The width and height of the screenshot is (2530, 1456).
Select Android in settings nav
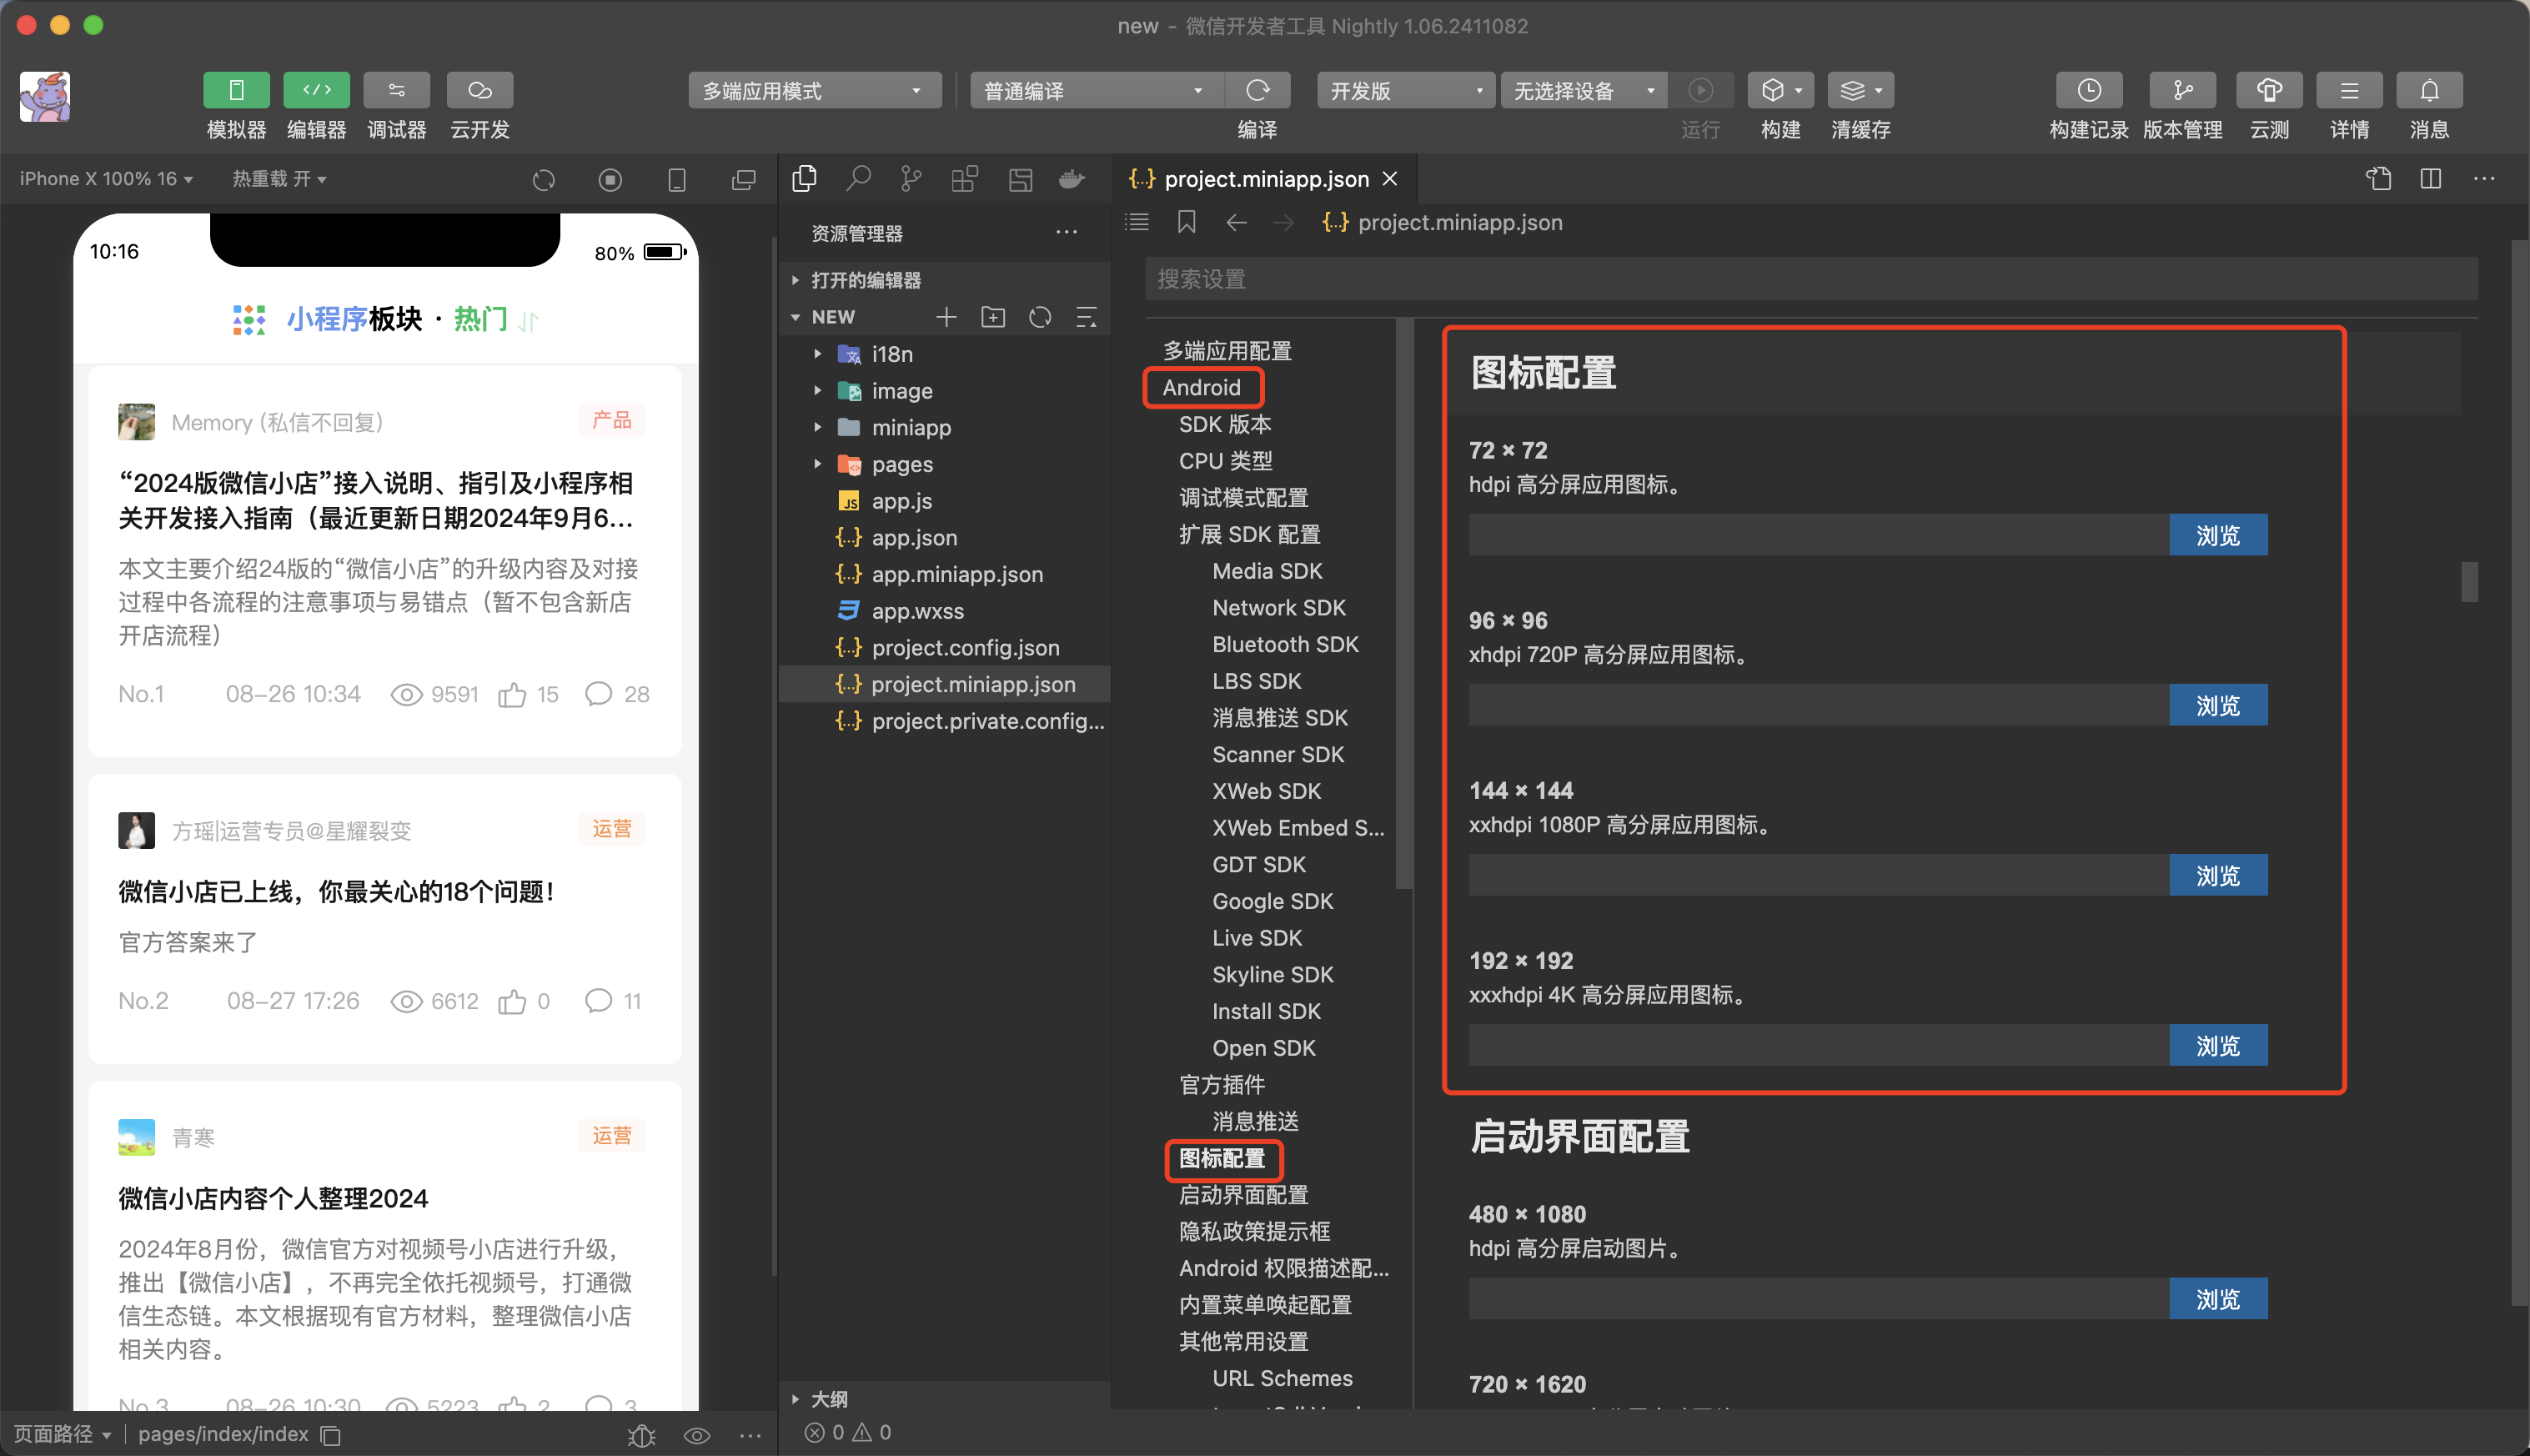tap(1201, 387)
